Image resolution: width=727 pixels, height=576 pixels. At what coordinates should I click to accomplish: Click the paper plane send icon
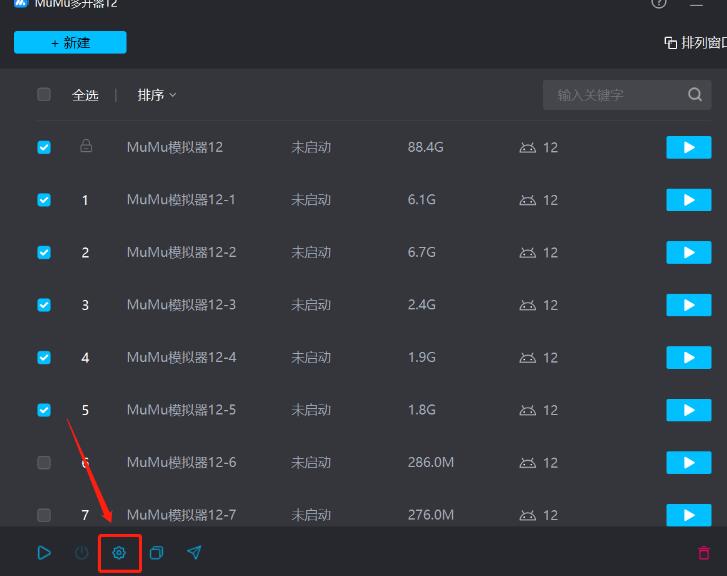[x=195, y=552]
